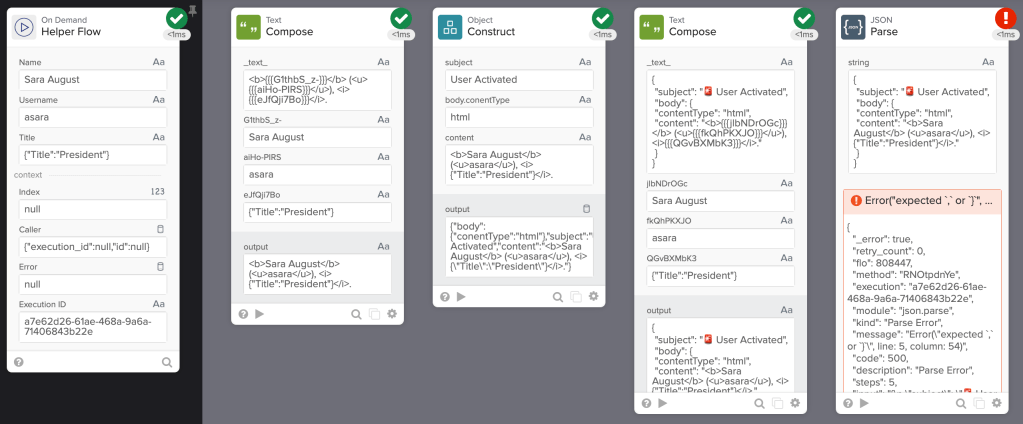The height and width of the screenshot is (424, 1023).
Task: Open the 123 type selector for Index field
Action: click(x=158, y=192)
